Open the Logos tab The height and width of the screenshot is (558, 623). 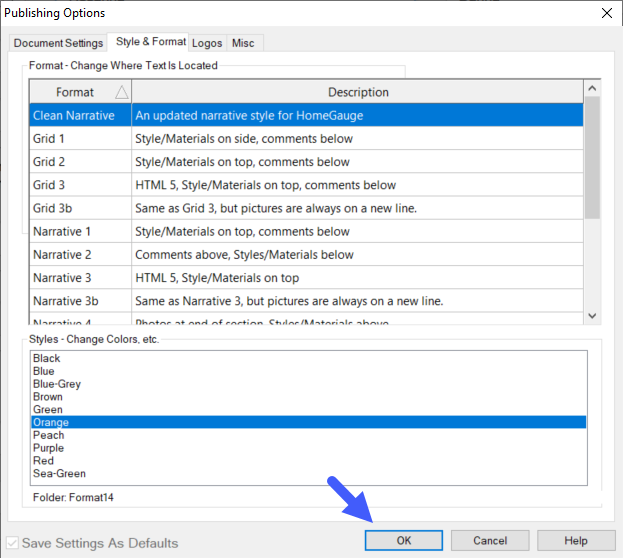207,43
